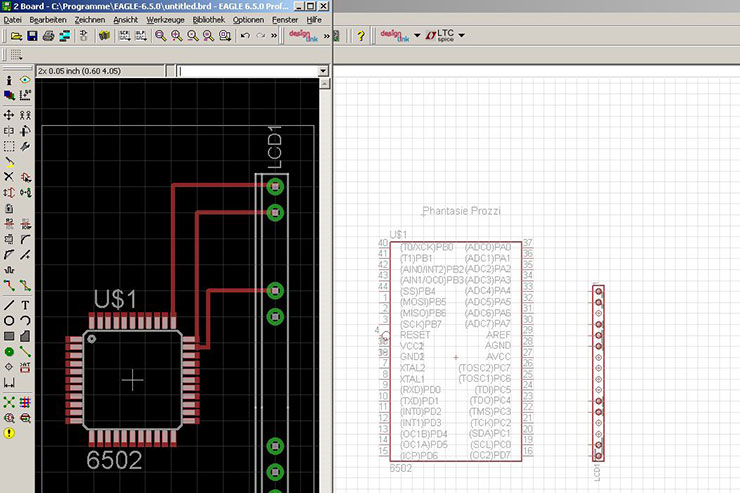
Task: Select the Rectangle tool
Action: point(9,336)
